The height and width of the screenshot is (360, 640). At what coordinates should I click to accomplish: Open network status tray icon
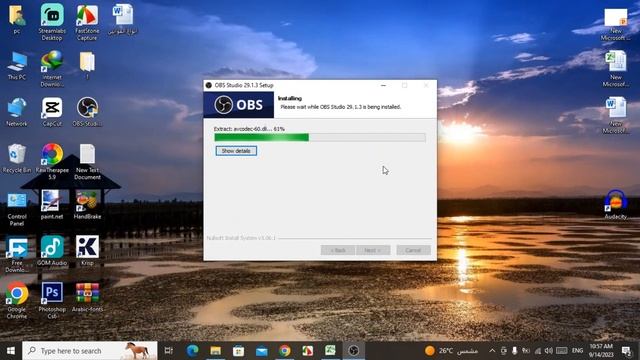[538, 351]
